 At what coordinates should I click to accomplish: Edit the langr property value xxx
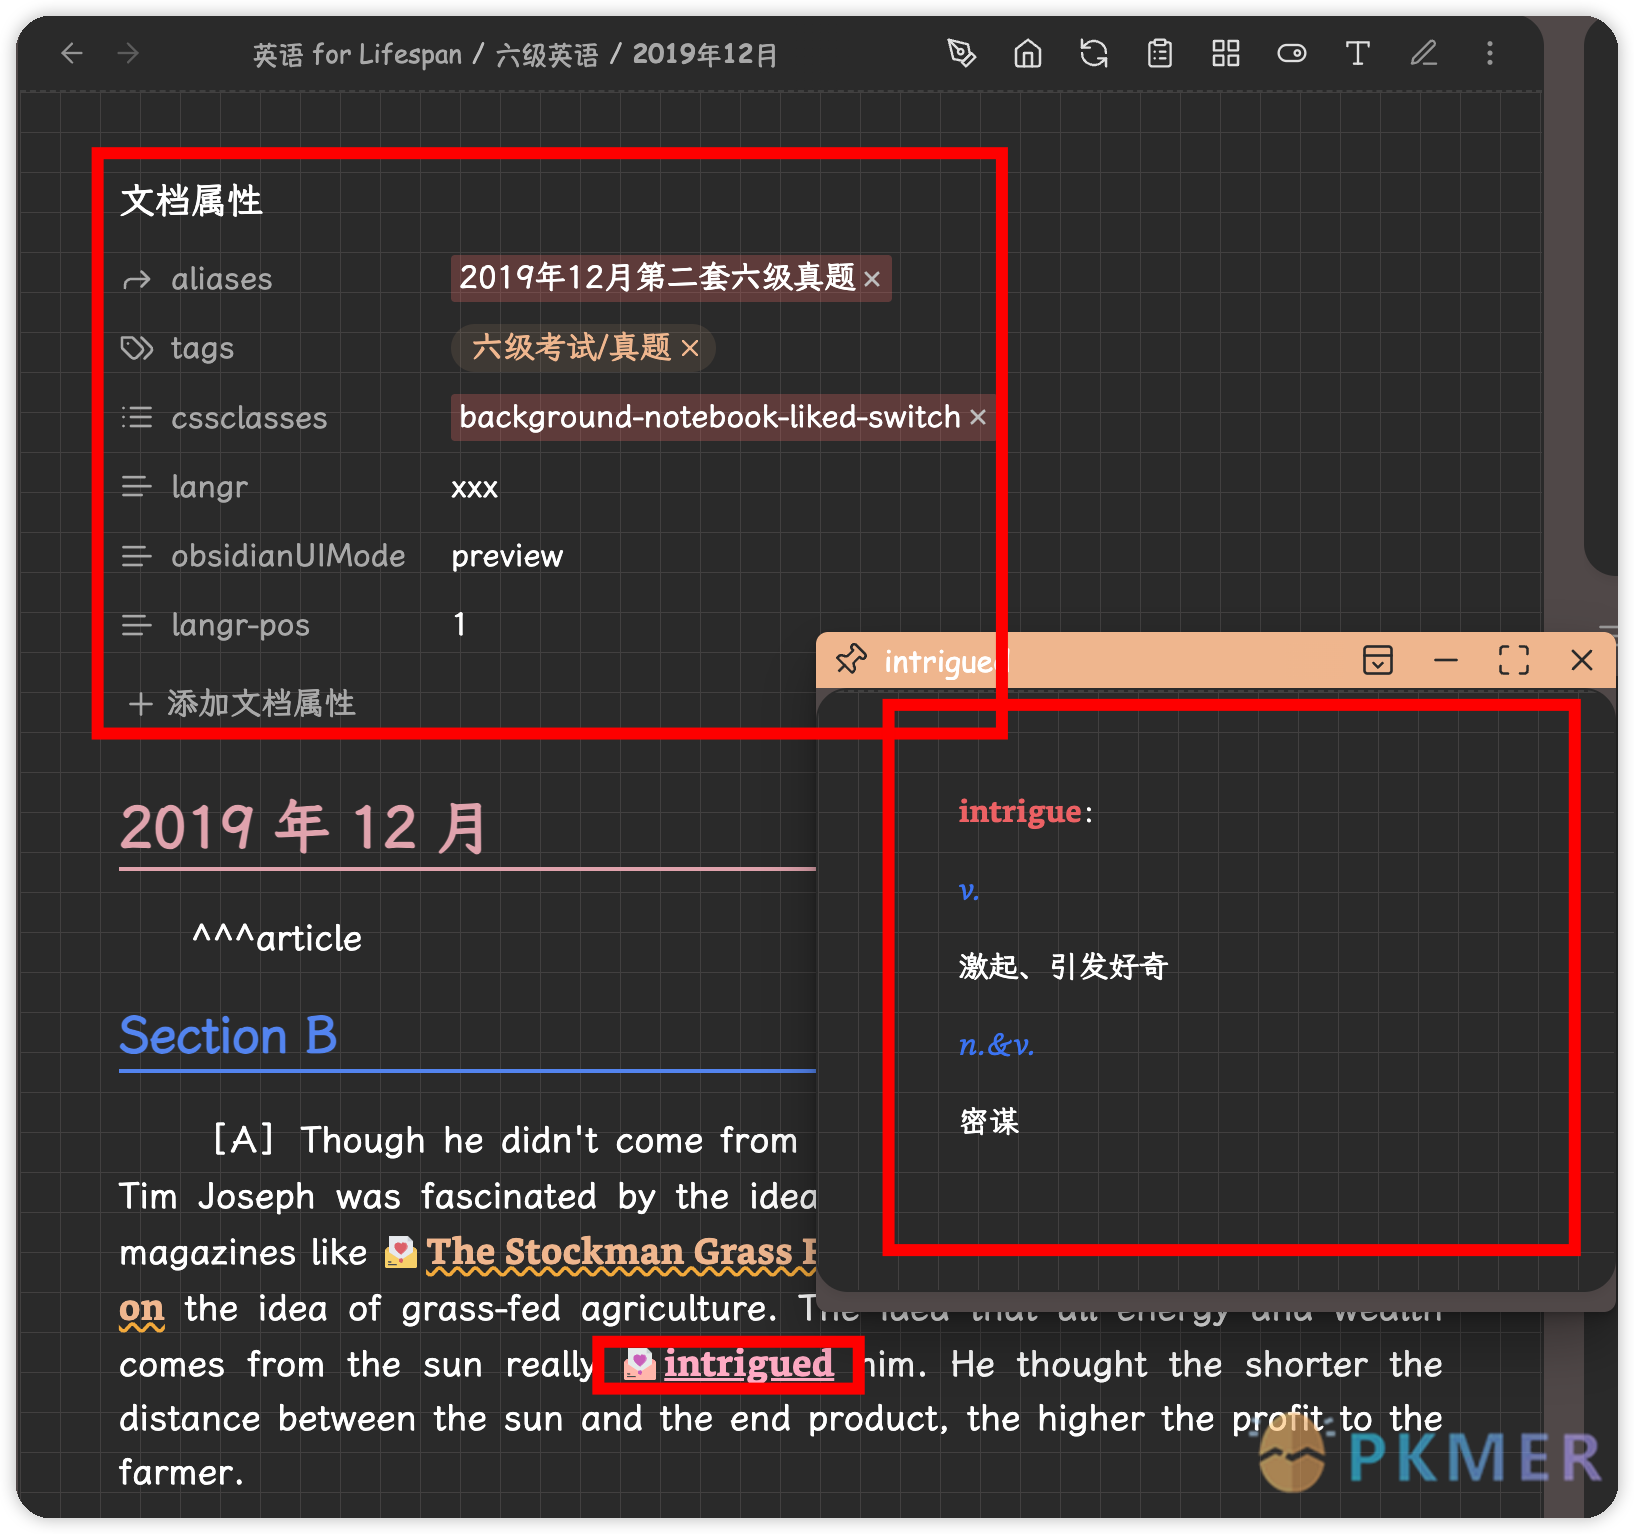coord(473,487)
